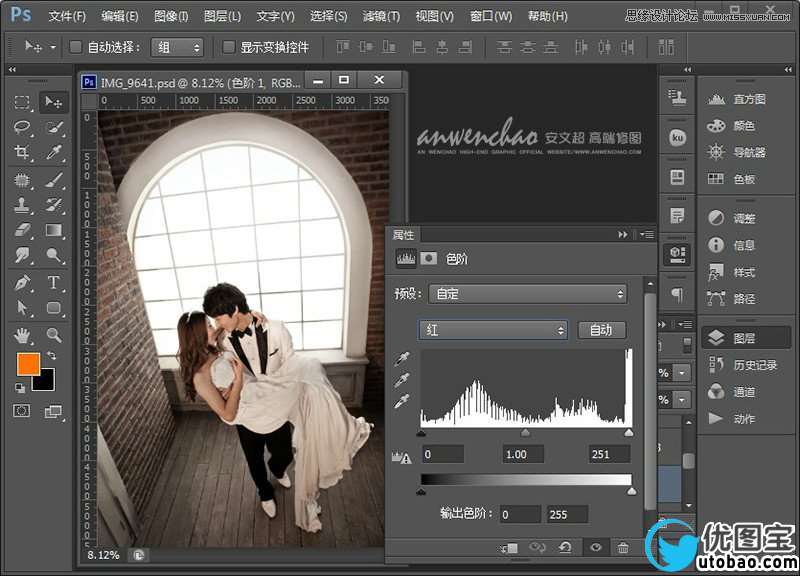Open the 滤镜(T) menu
The image size is (800, 576).
pos(381,16)
